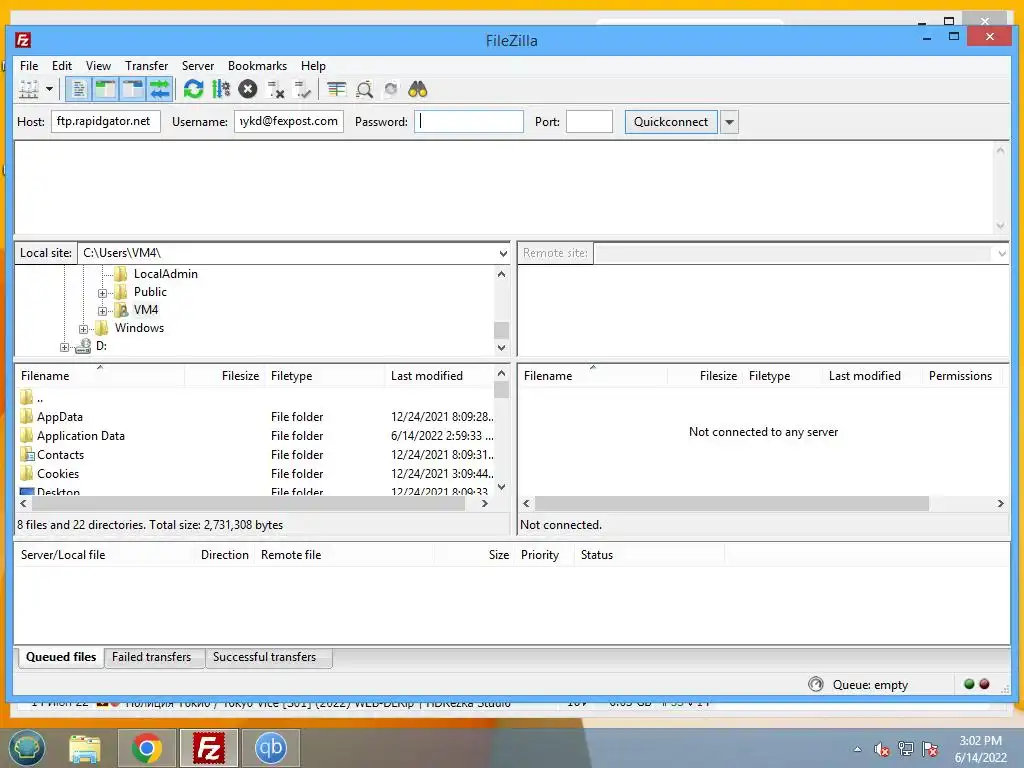The height and width of the screenshot is (768, 1024).
Task: Open the Site Manager dropdown arrow
Action: (x=49, y=89)
